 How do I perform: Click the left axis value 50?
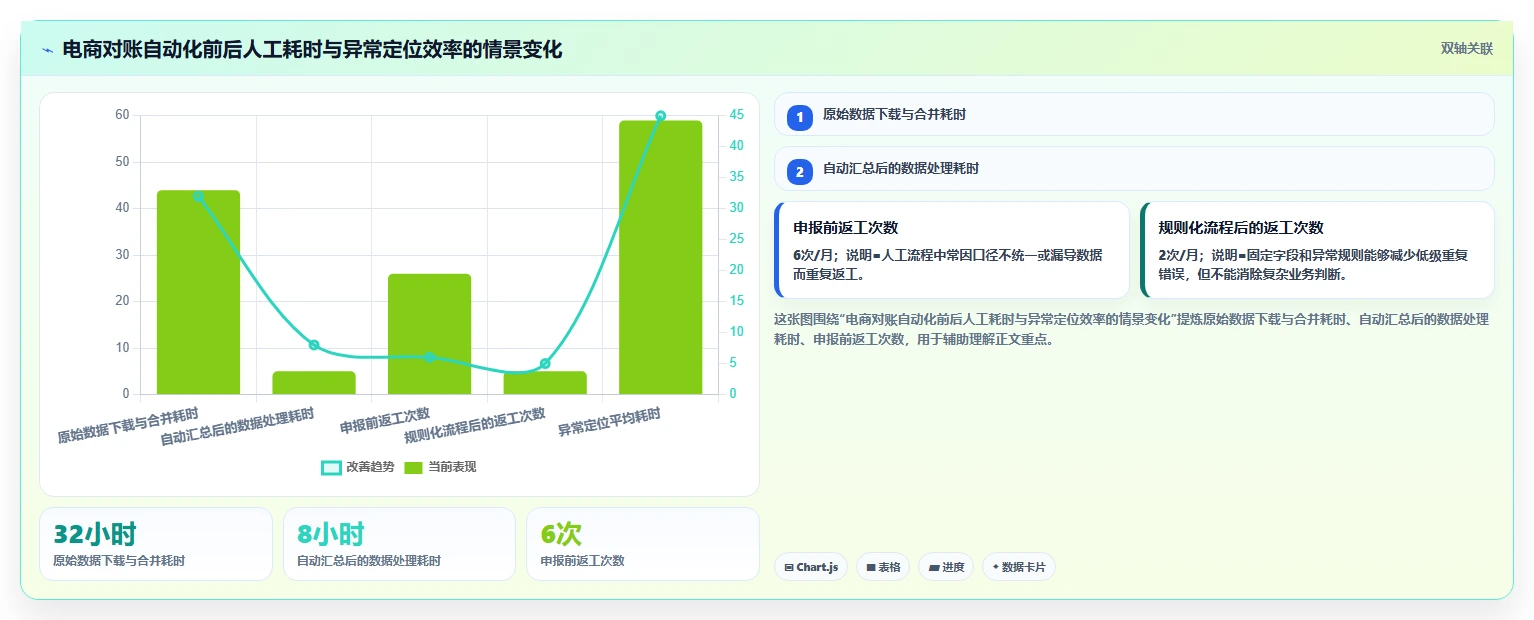tap(122, 162)
